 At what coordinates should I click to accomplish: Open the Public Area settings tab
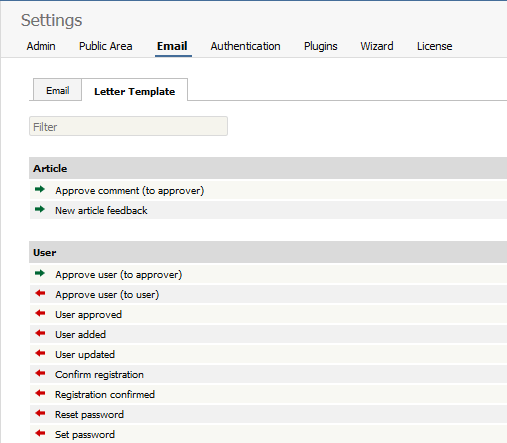(x=106, y=46)
